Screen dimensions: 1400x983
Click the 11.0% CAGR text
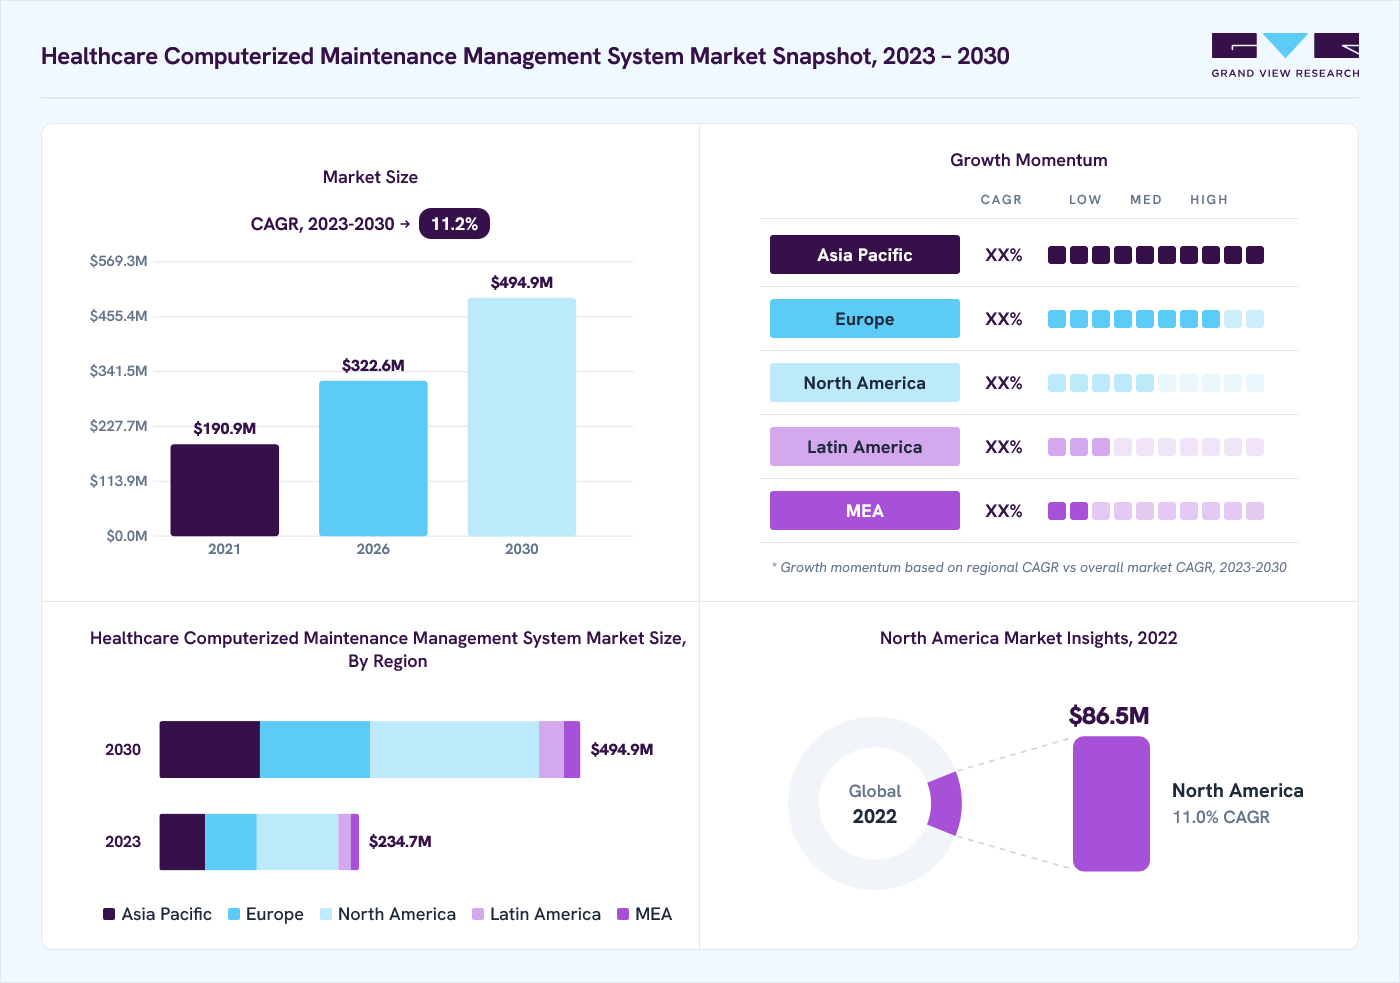(x=1221, y=818)
